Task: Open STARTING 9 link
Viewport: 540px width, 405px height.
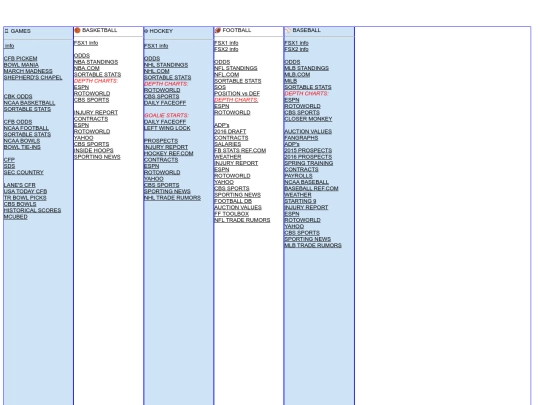Action: (x=300, y=201)
